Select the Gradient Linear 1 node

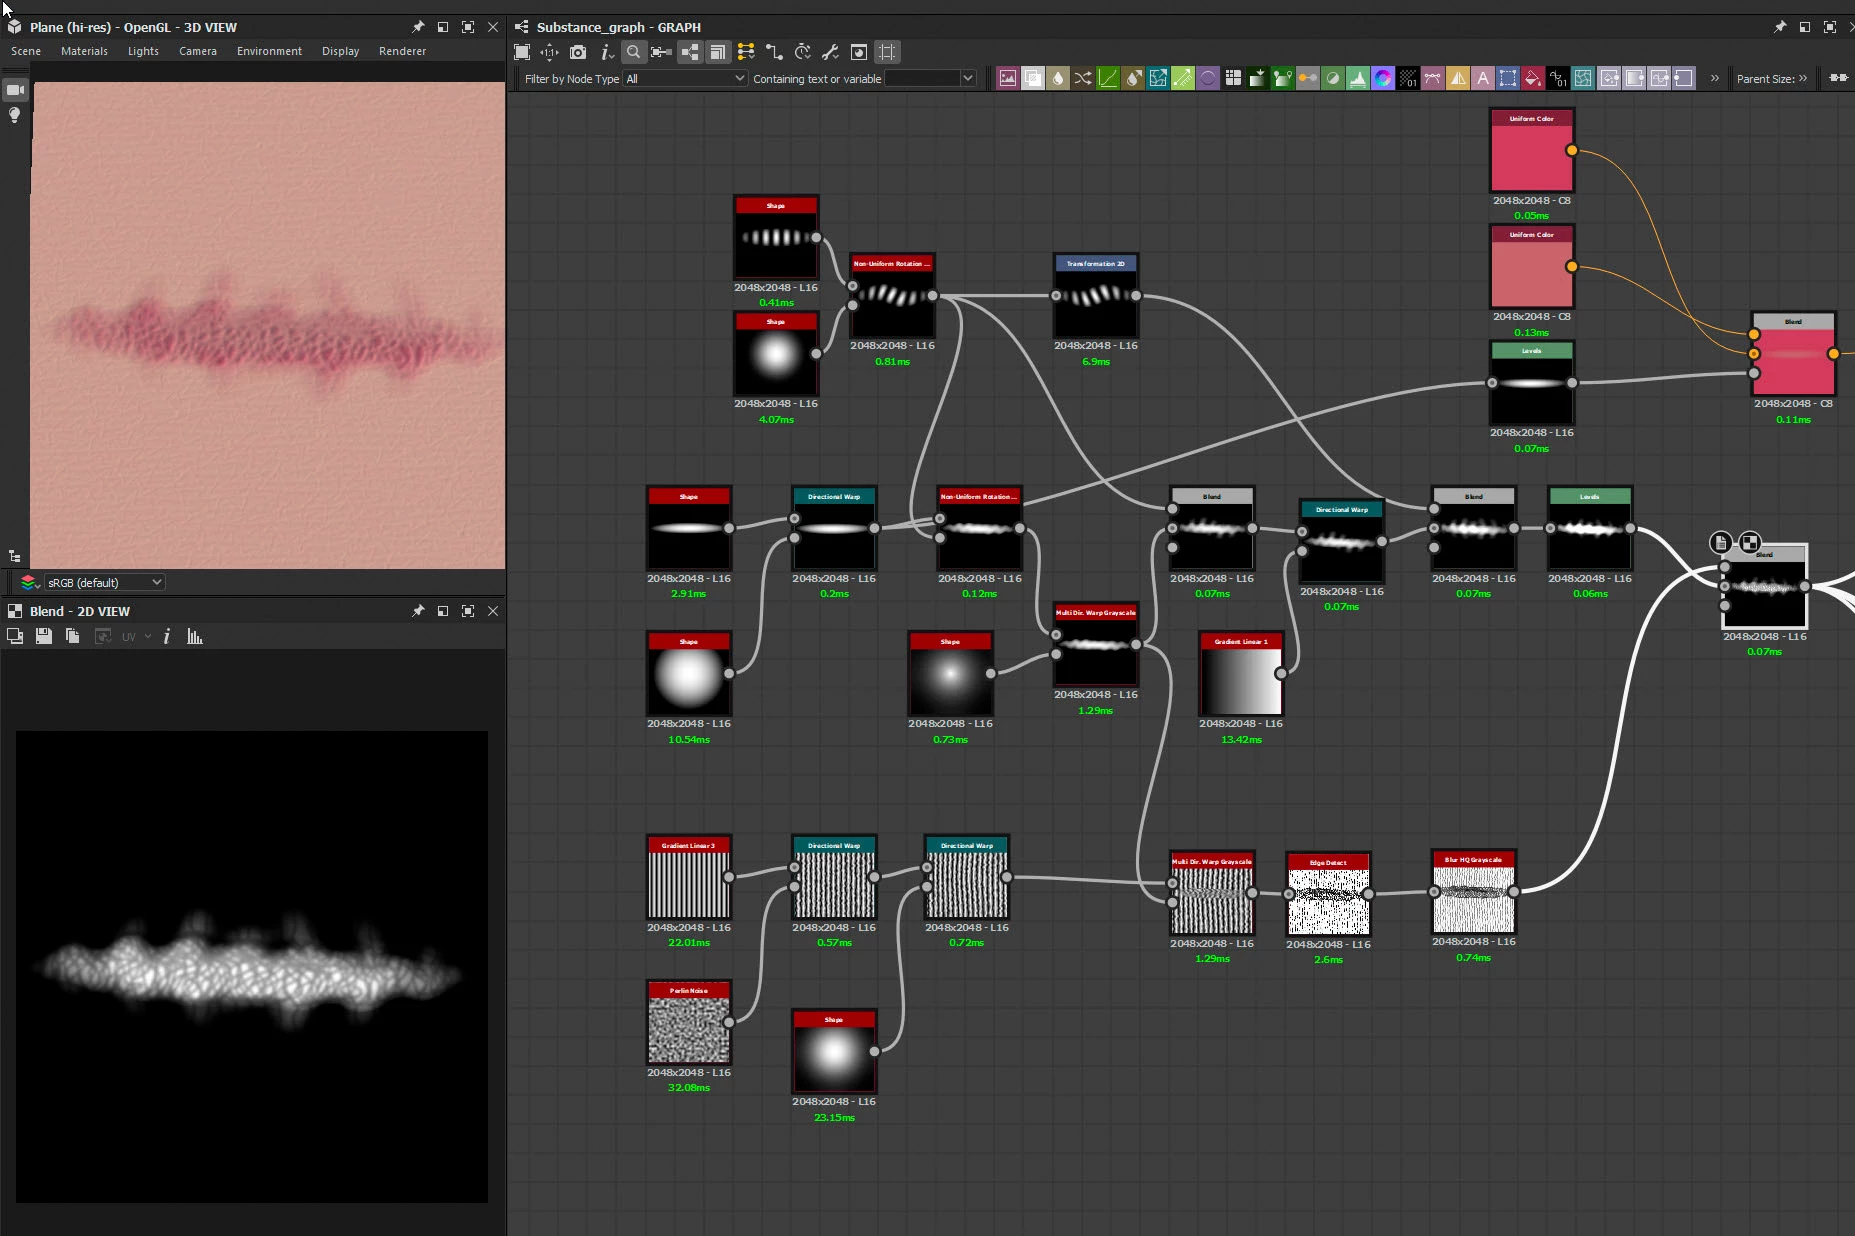pos(1241,674)
